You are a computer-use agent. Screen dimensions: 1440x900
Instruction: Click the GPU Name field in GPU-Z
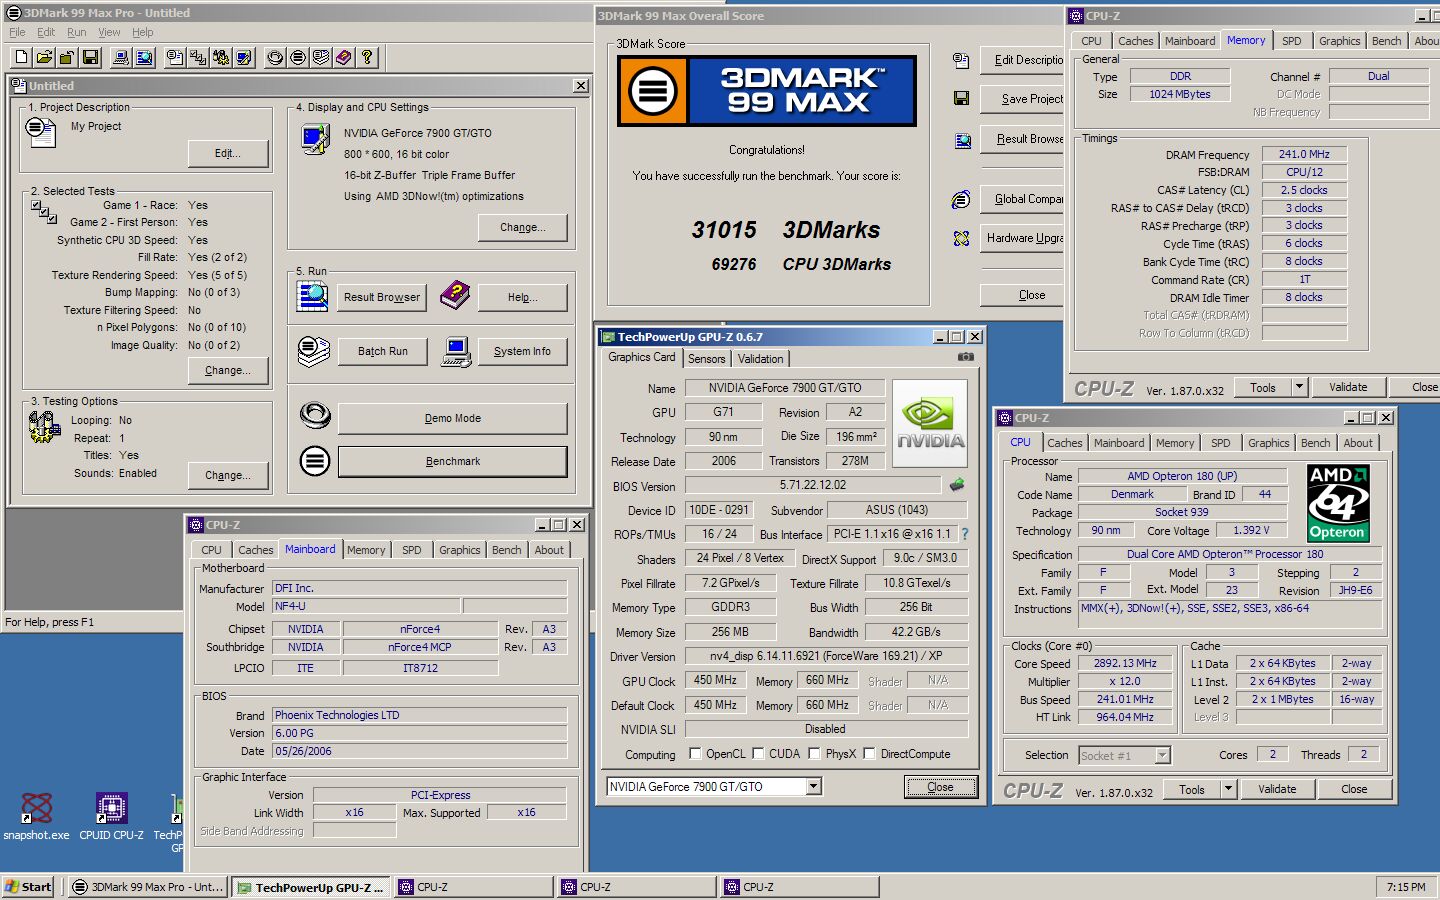pyautogui.click(x=785, y=388)
